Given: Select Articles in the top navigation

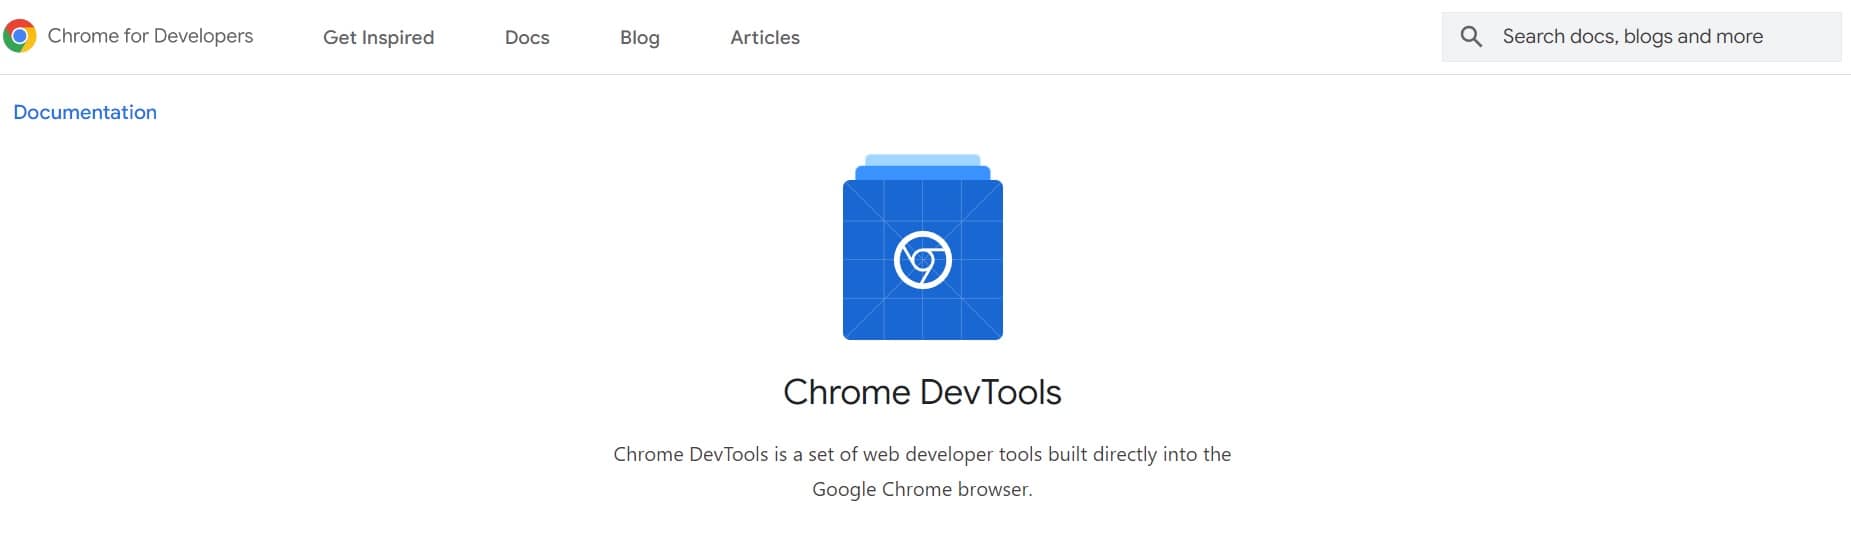Looking at the screenshot, I should tap(764, 37).
